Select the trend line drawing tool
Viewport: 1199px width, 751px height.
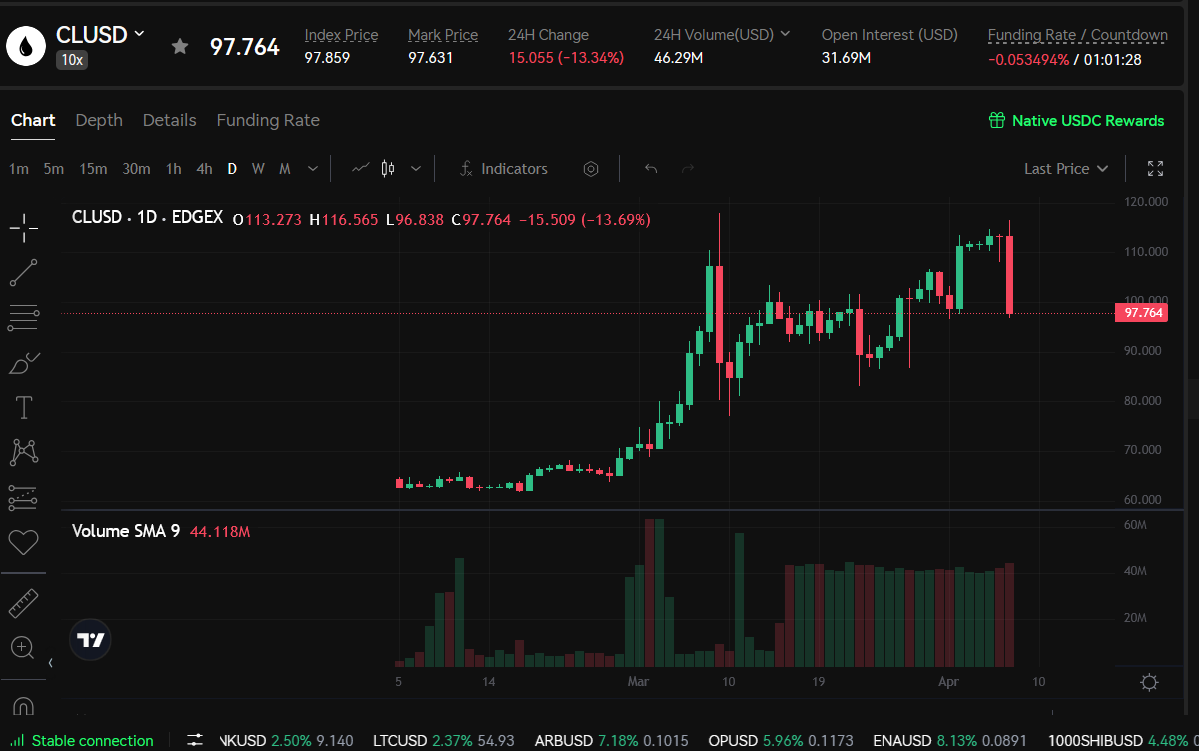(24, 273)
